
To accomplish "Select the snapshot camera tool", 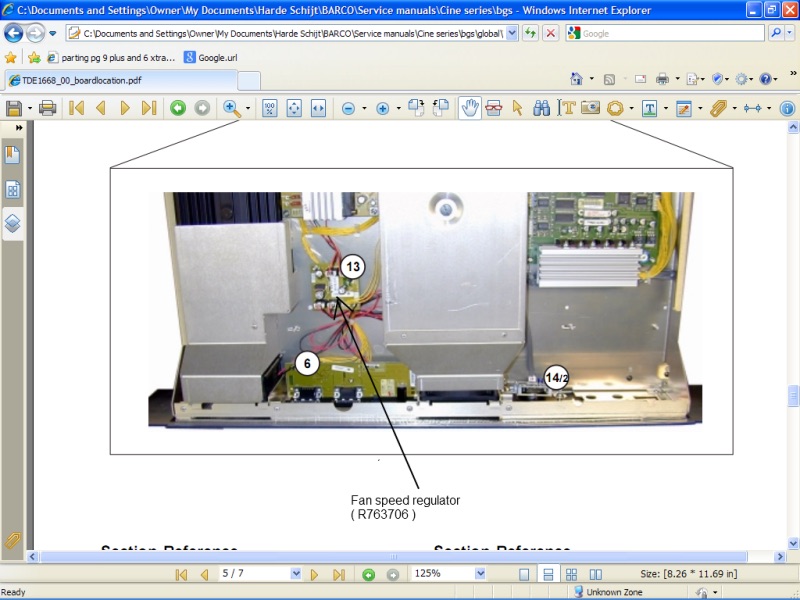I will [590, 108].
